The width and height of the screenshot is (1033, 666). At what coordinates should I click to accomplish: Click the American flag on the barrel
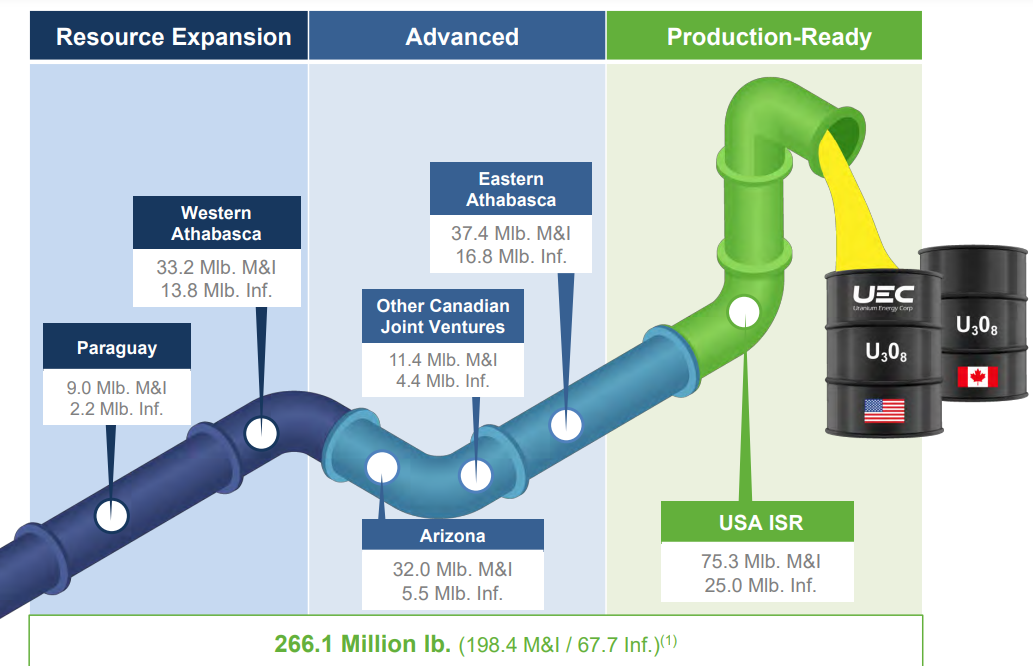coord(884,411)
